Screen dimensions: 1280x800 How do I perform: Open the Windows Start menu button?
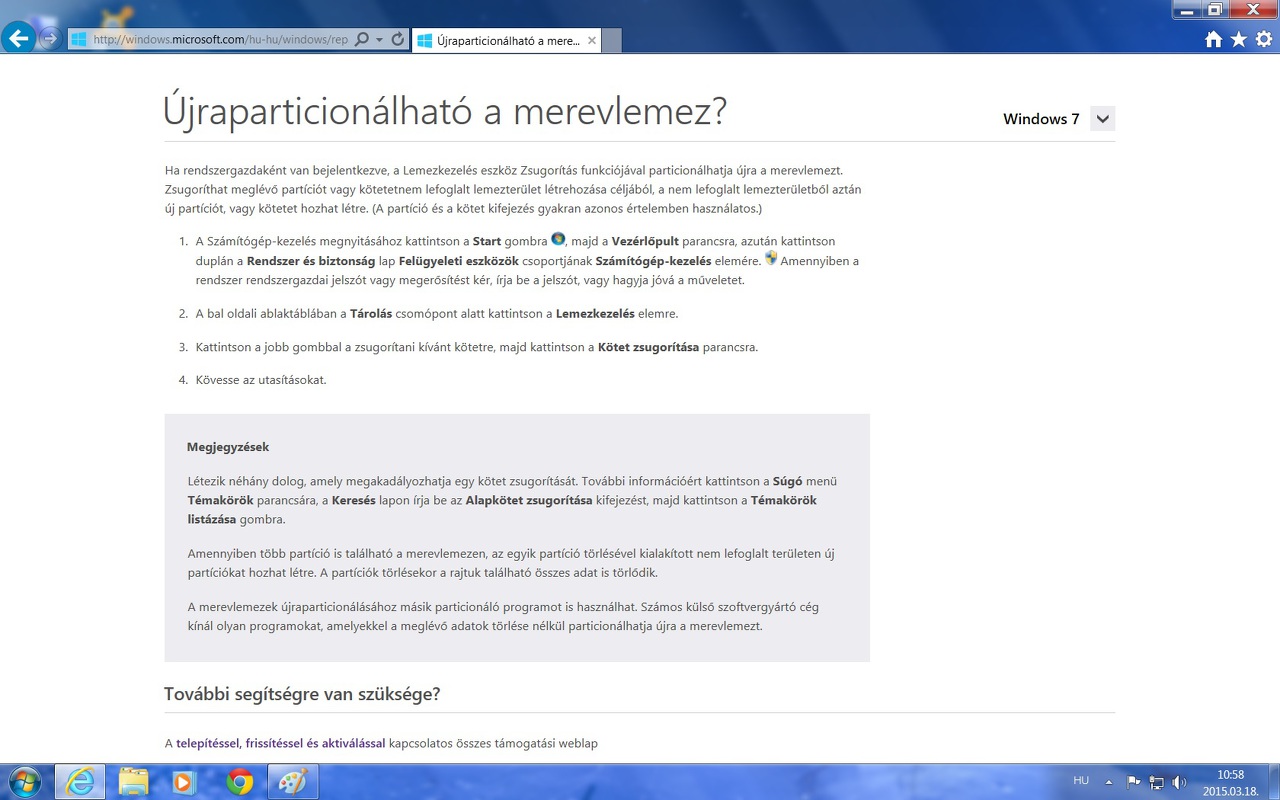click(23, 781)
